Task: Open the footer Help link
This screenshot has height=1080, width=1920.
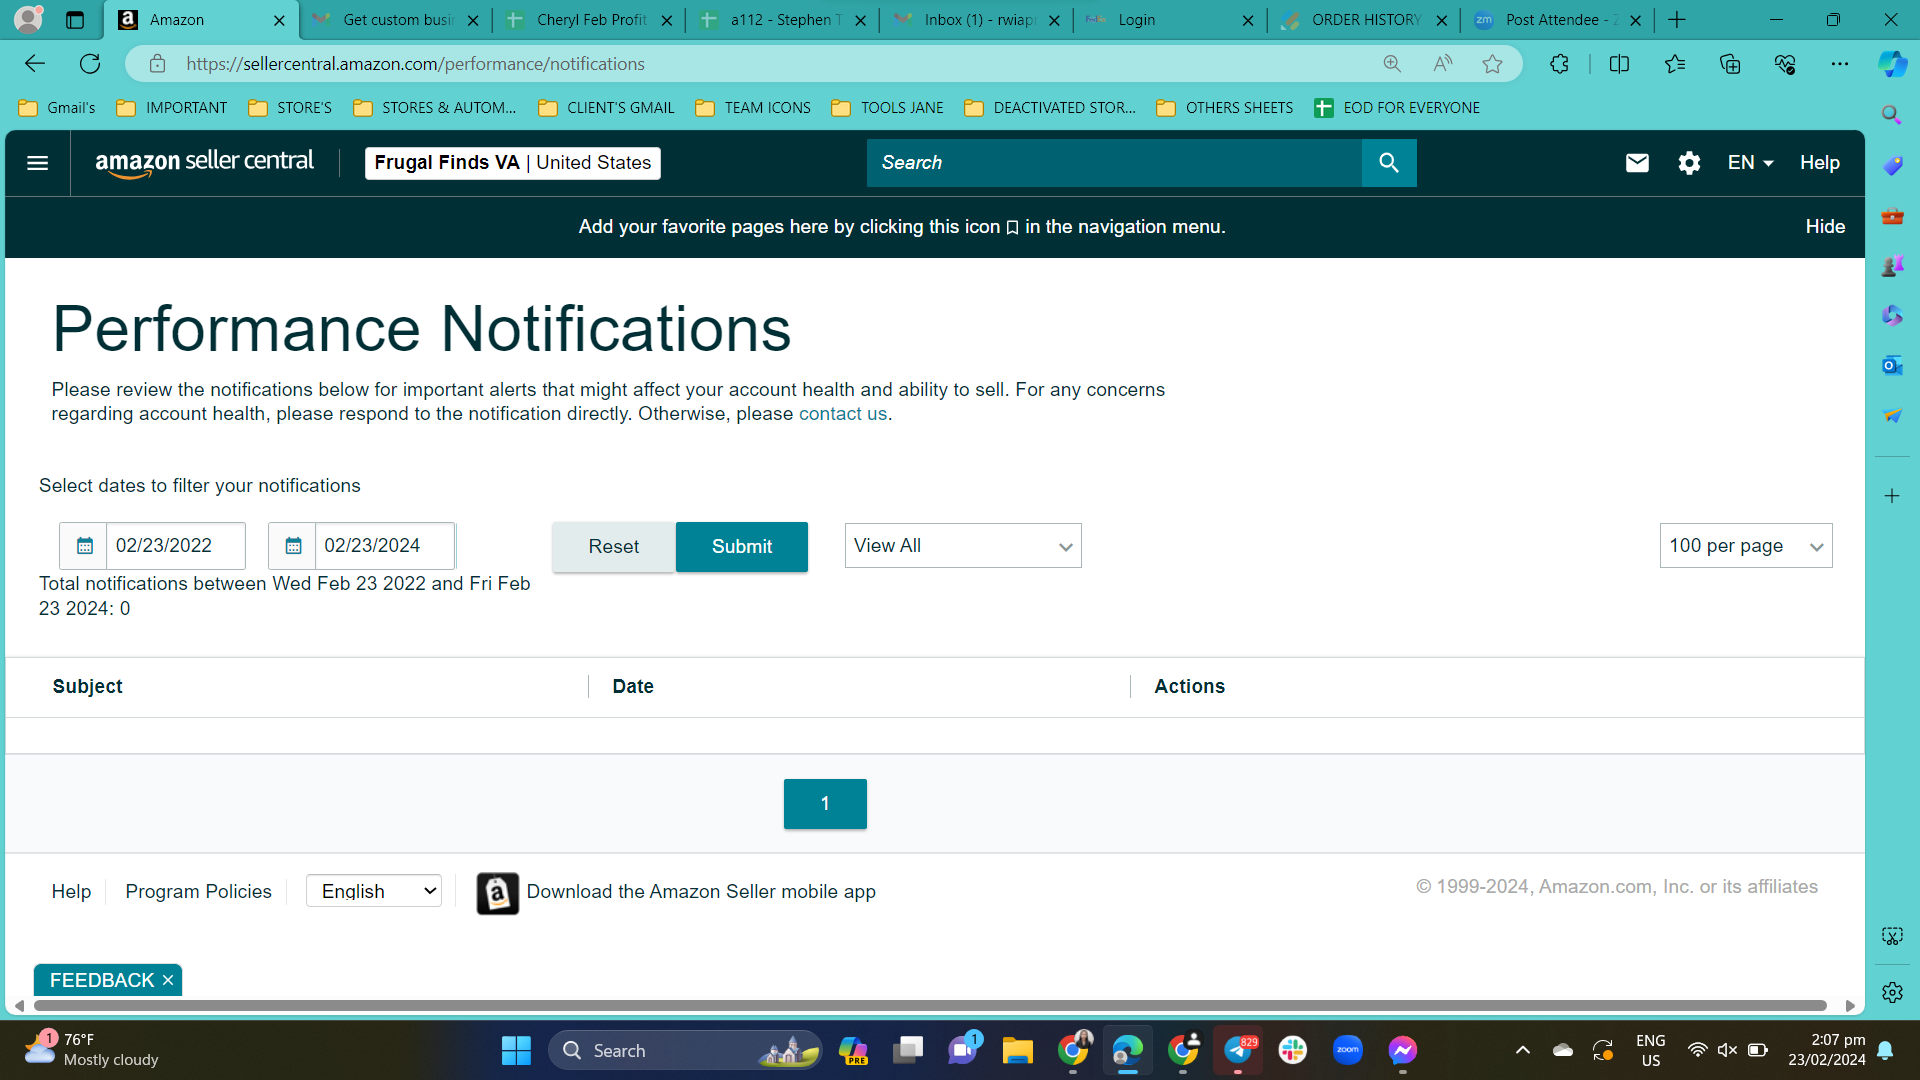Action: [x=71, y=891]
